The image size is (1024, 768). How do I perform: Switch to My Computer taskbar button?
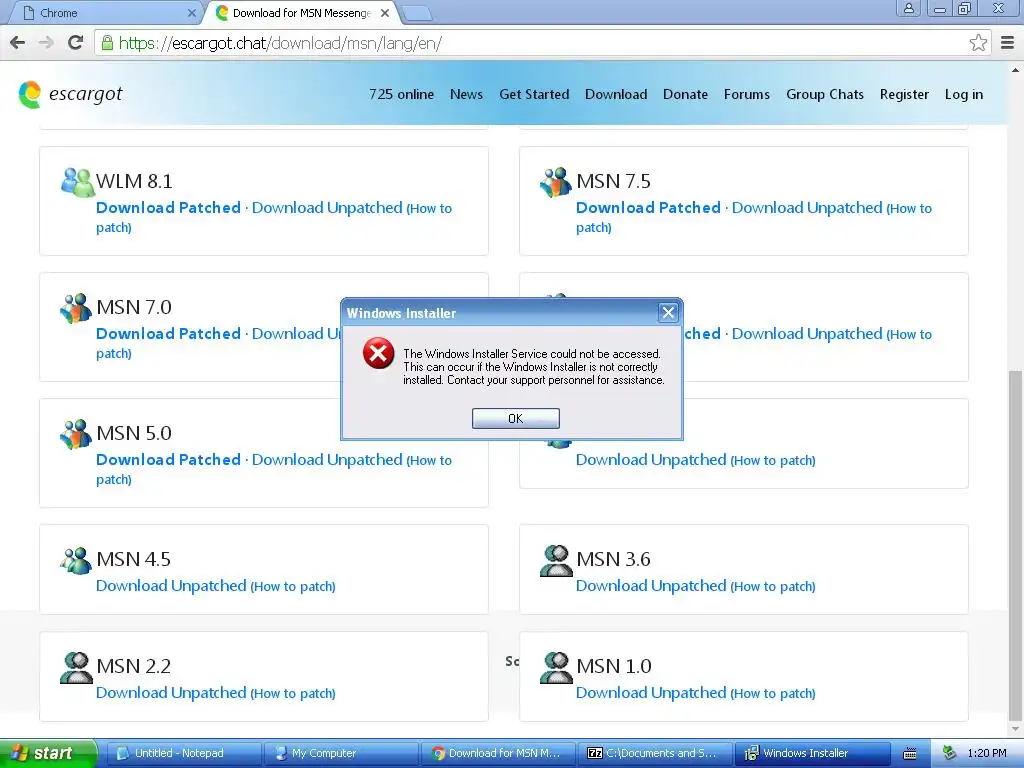[x=340, y=753]
